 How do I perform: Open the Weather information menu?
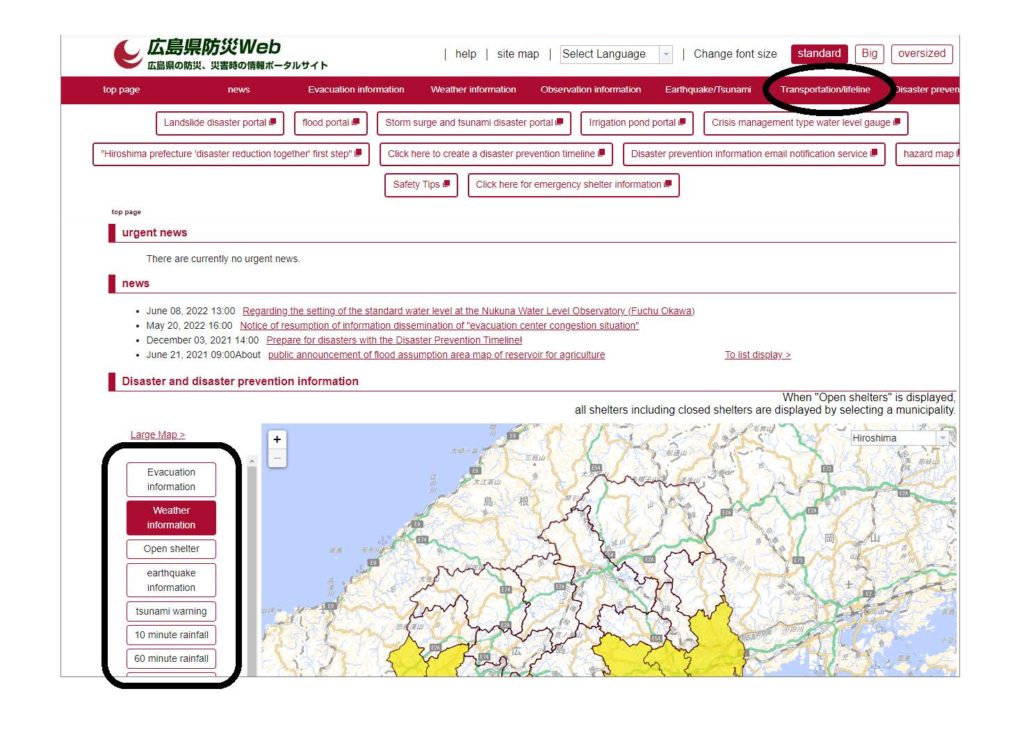pos(473,90)
